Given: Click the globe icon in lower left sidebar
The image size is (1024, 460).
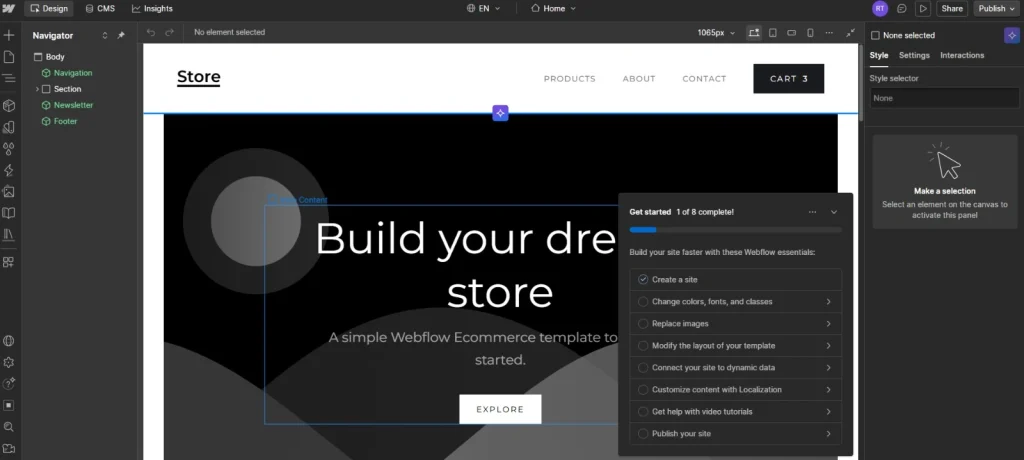Looking at the screenshot, I should pyautogui.click(x=9, y=341).
